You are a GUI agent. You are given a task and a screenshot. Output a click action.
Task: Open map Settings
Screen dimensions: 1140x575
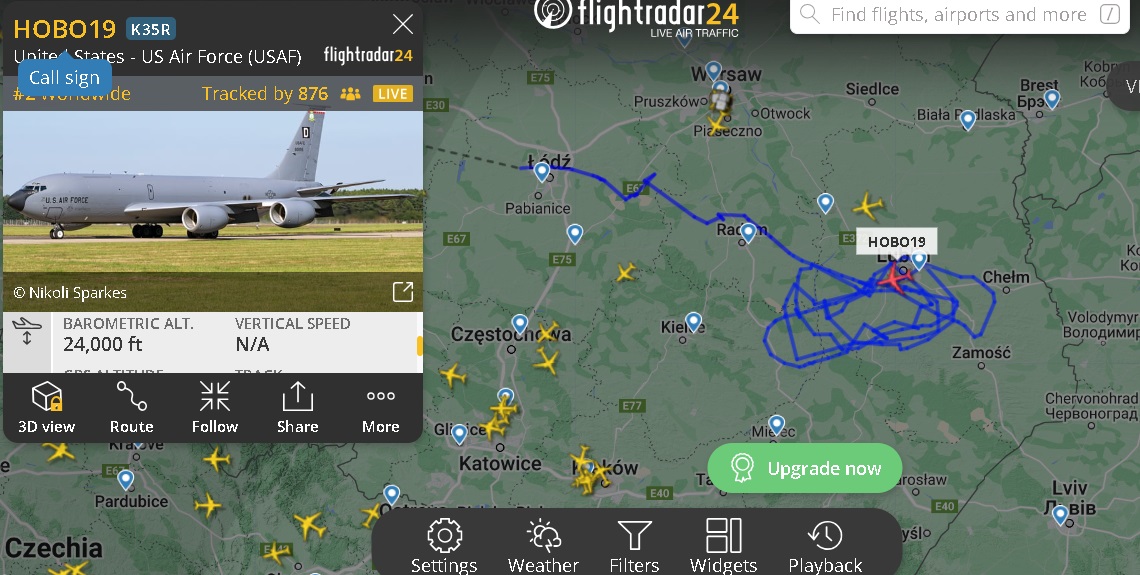[x=444, y=545]
